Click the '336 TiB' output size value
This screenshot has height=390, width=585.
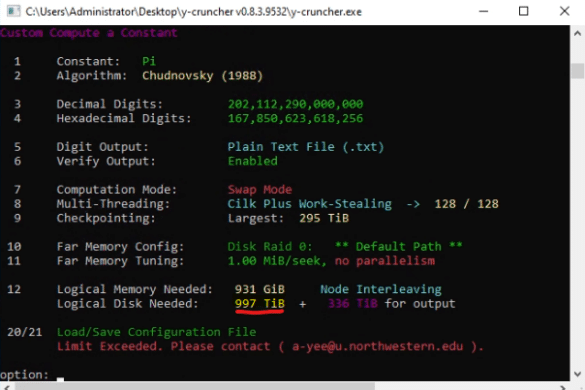pyautogui.click(x=353, y=304)
